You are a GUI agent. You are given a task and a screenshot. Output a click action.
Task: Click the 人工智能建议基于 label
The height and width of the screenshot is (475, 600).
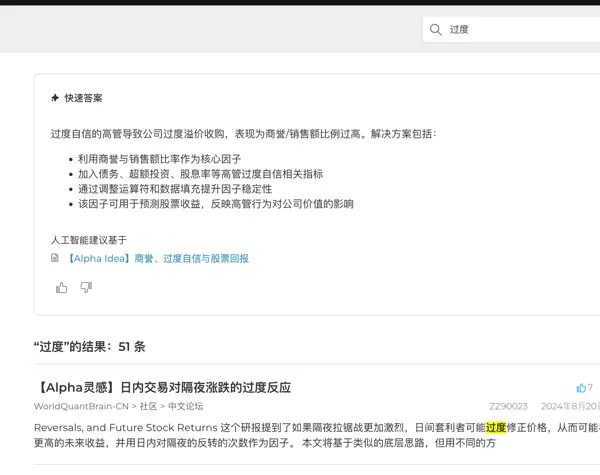(89, 240)
